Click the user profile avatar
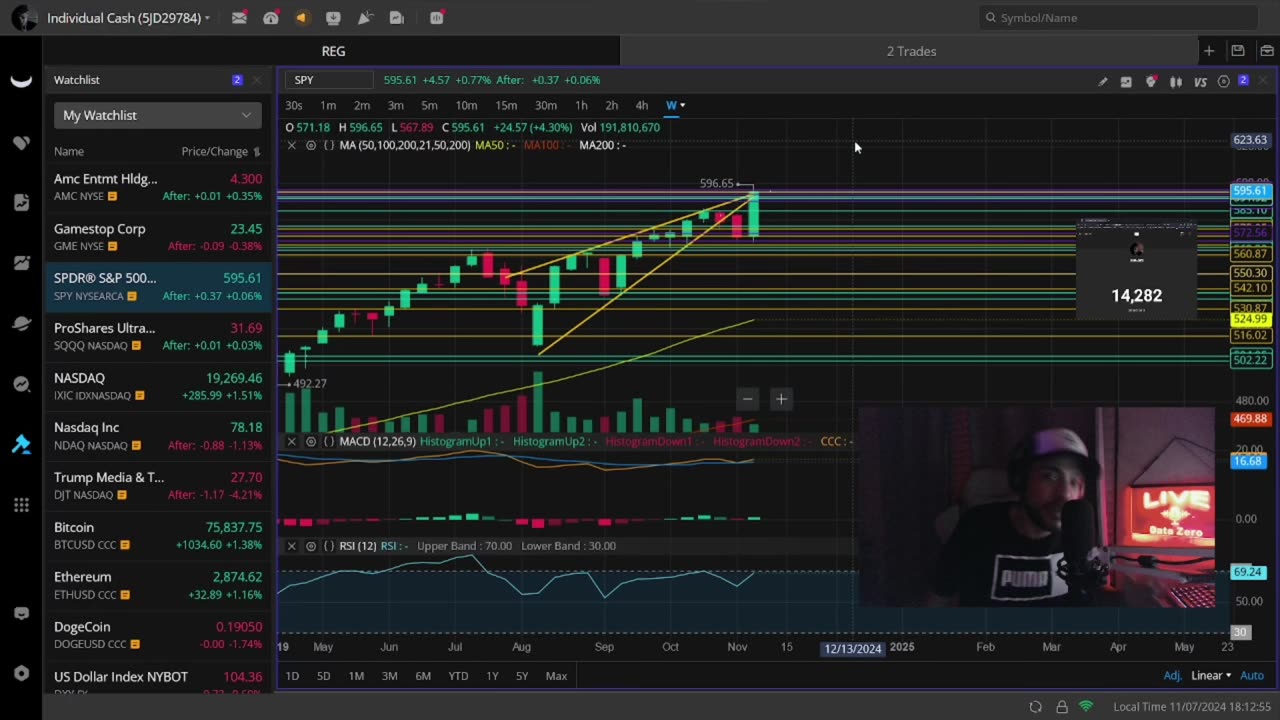Screen dimensions: 1280x720 click(24, 18)
